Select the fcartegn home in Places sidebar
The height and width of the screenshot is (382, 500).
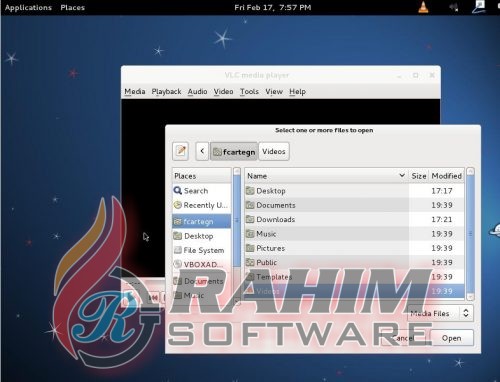(x=201, y=221)
